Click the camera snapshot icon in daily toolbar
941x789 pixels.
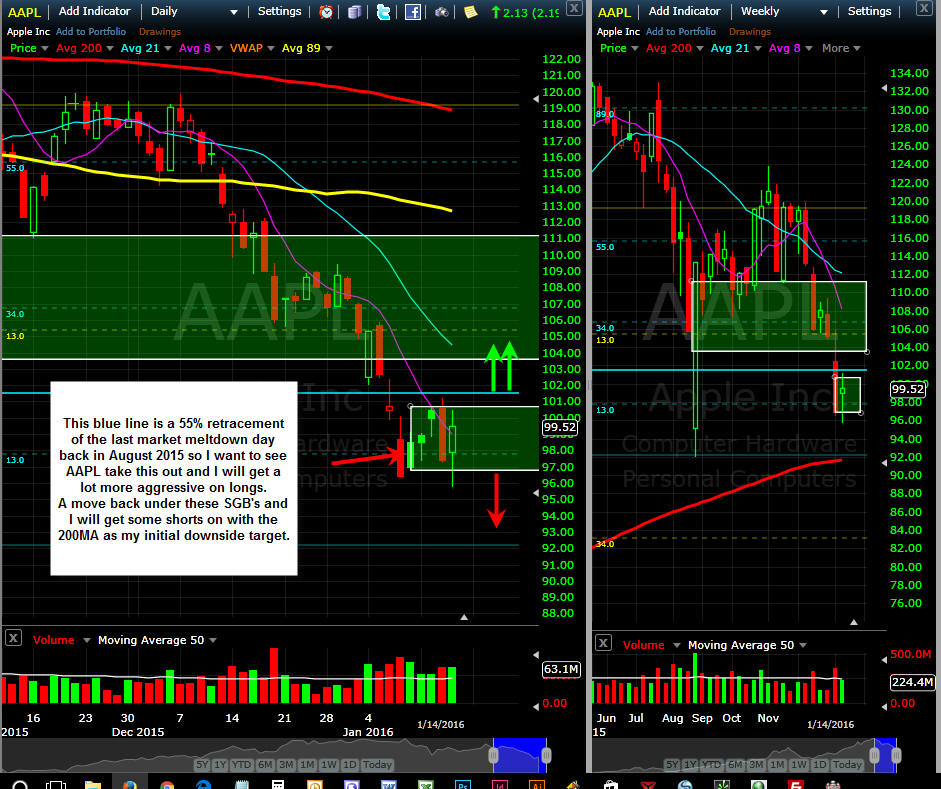point(442,12)
